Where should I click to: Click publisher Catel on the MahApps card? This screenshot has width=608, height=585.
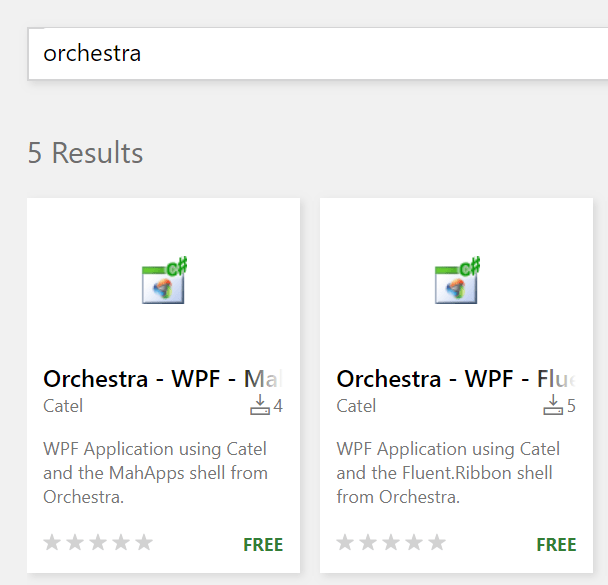click(x=63, y=406)
